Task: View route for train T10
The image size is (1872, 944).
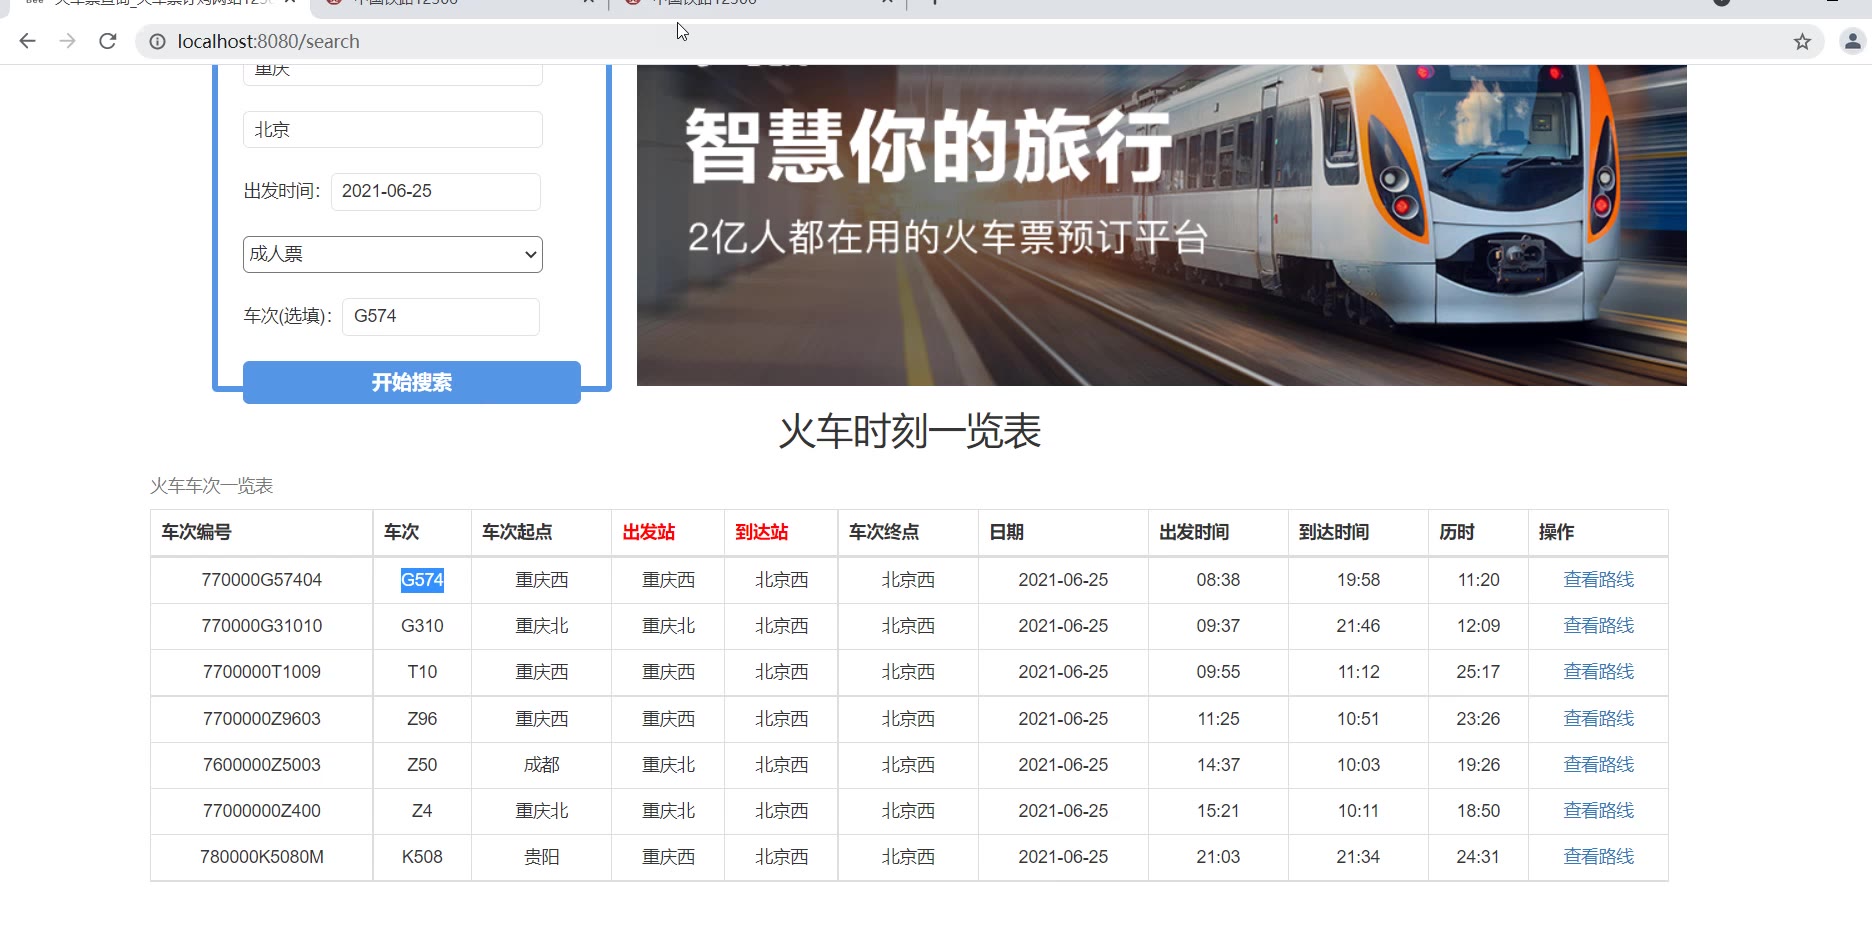Action: (x=1598, y=672)
